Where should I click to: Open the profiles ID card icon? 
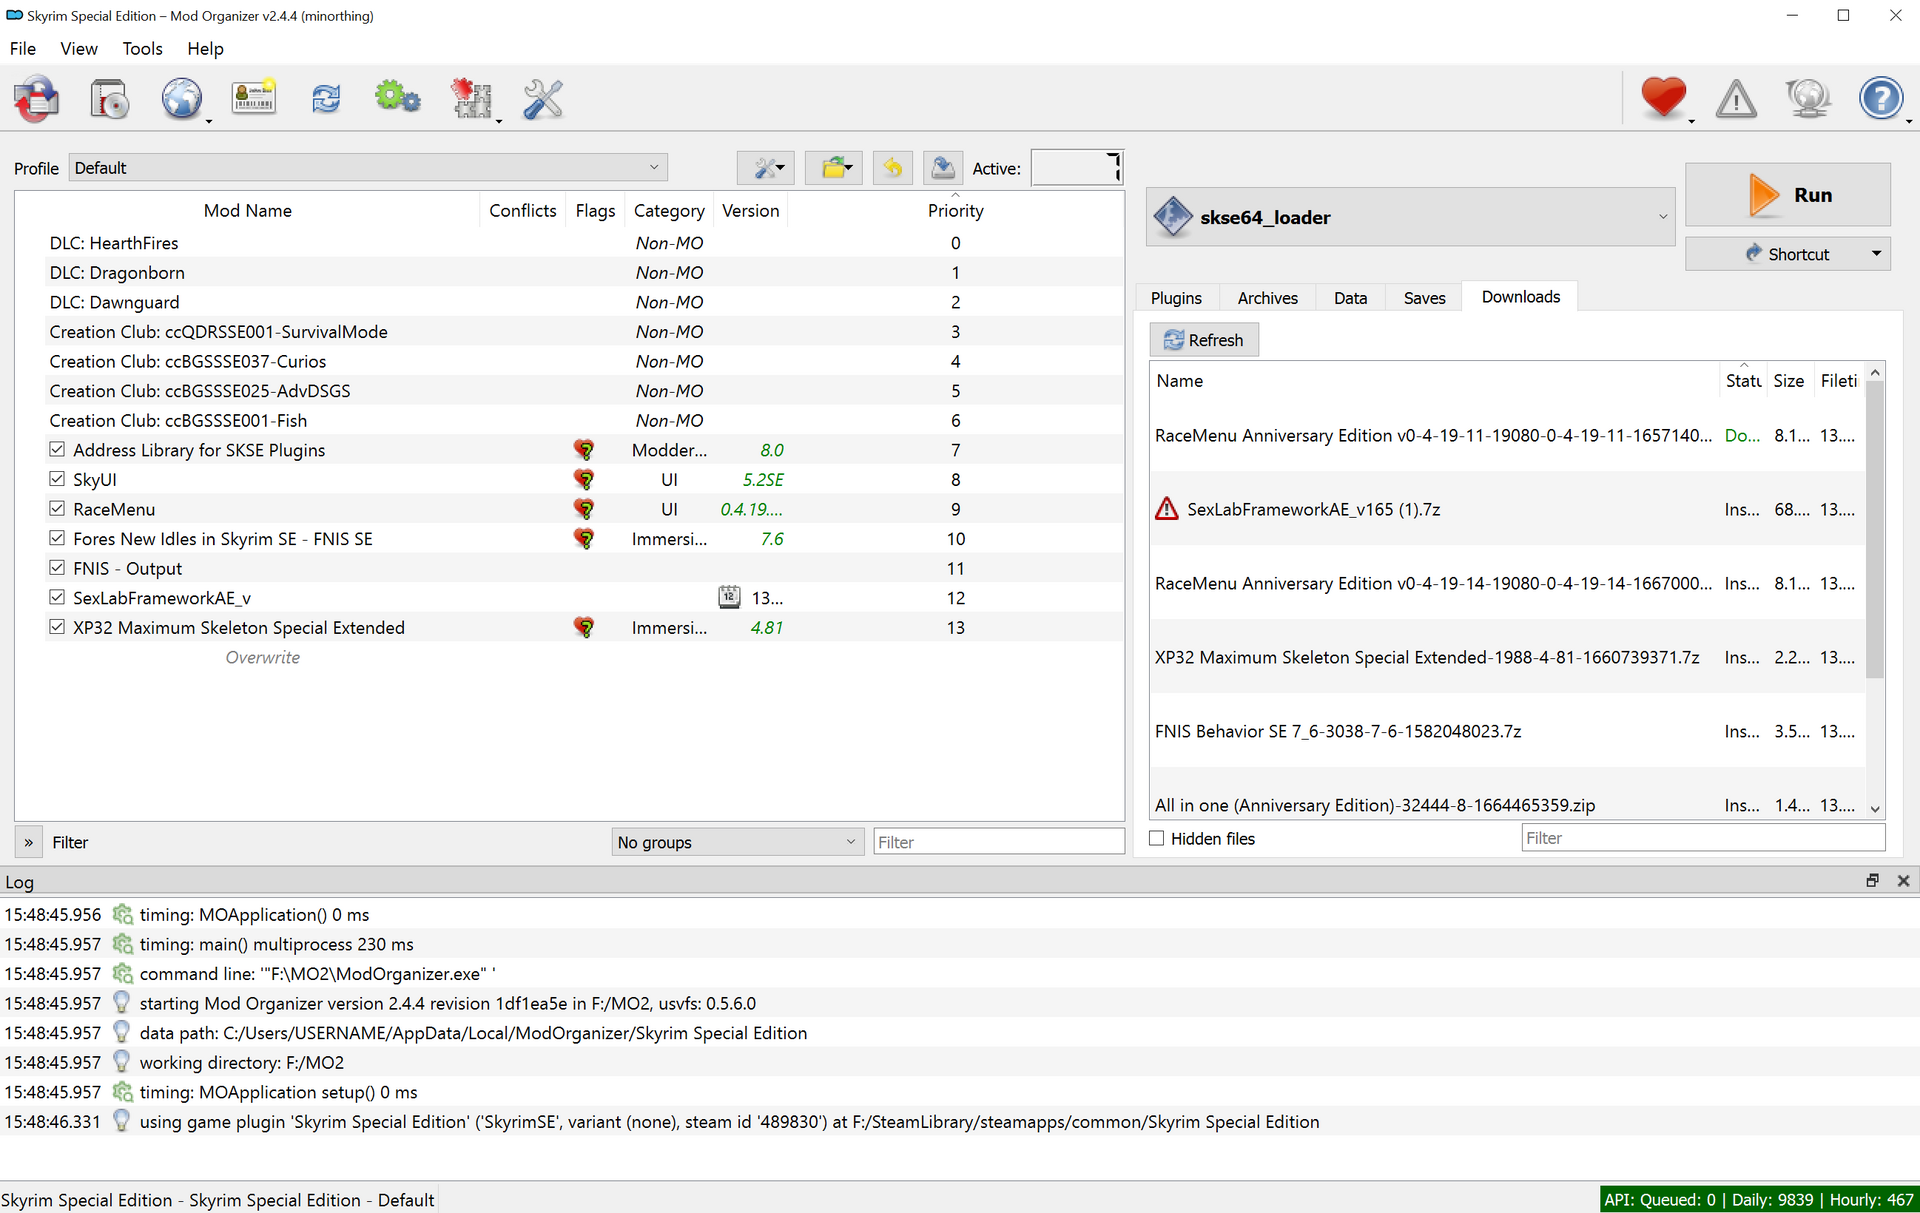254,98
